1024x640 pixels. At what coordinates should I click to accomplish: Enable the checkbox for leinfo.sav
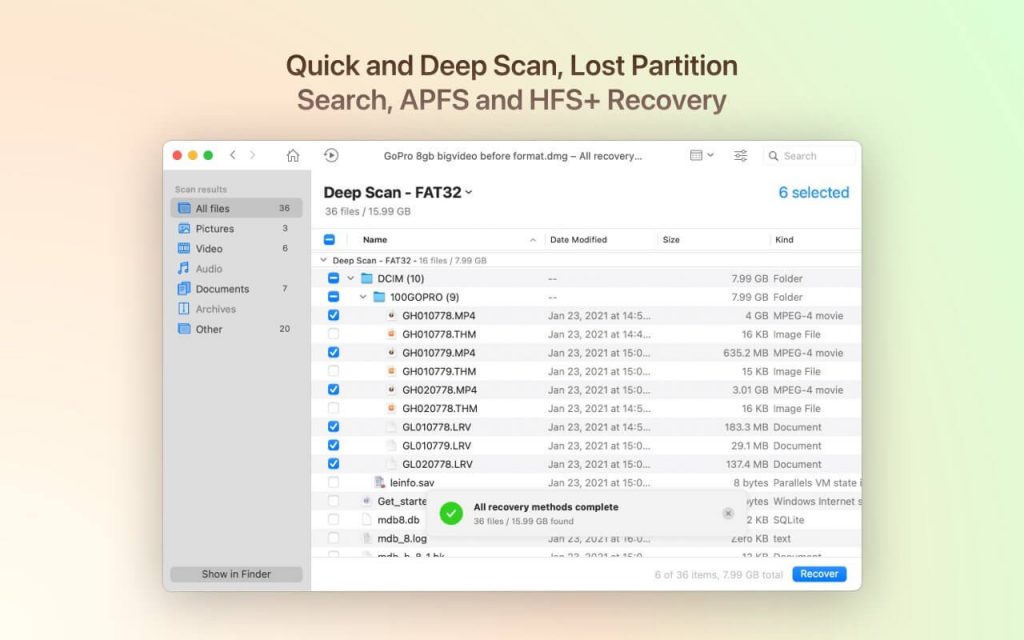[x=333, y=483]
